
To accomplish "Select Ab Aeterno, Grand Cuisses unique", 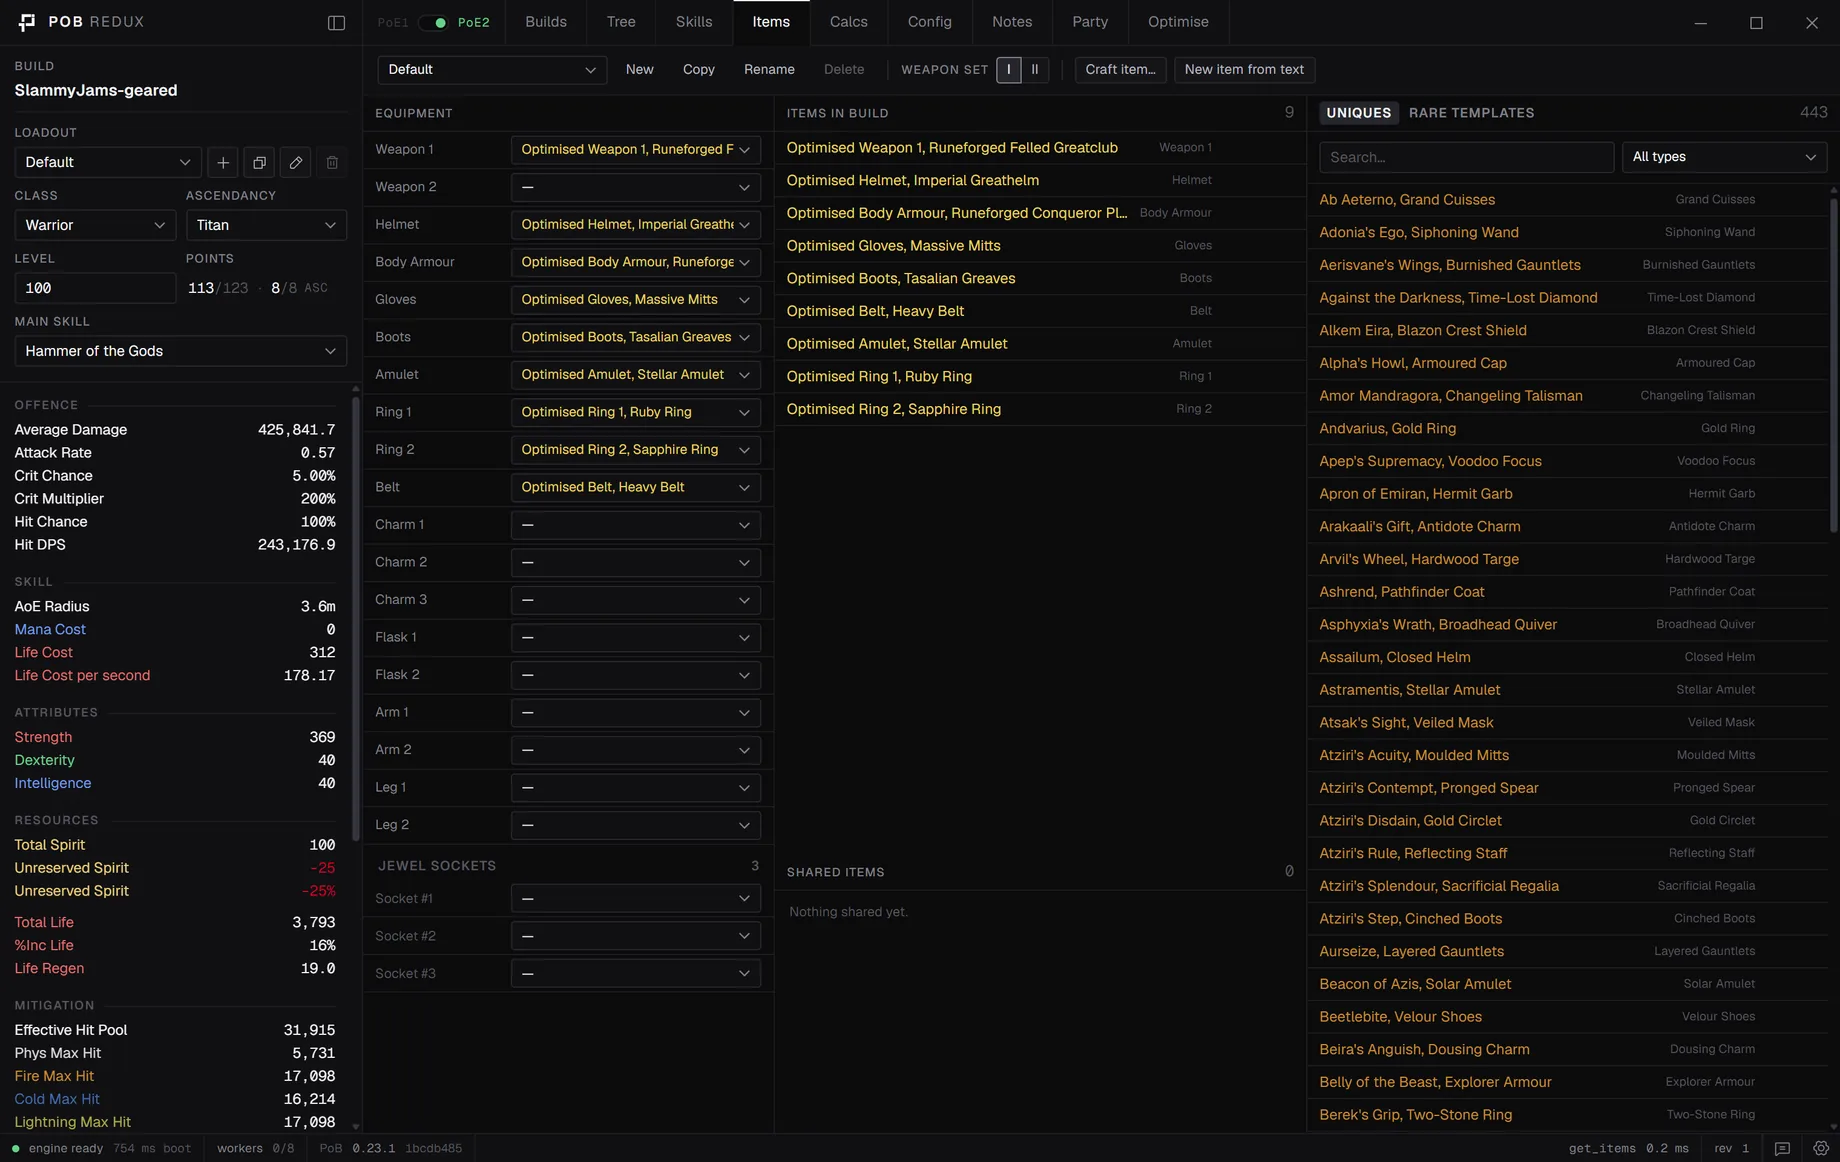I will (x=1567, y=200).
